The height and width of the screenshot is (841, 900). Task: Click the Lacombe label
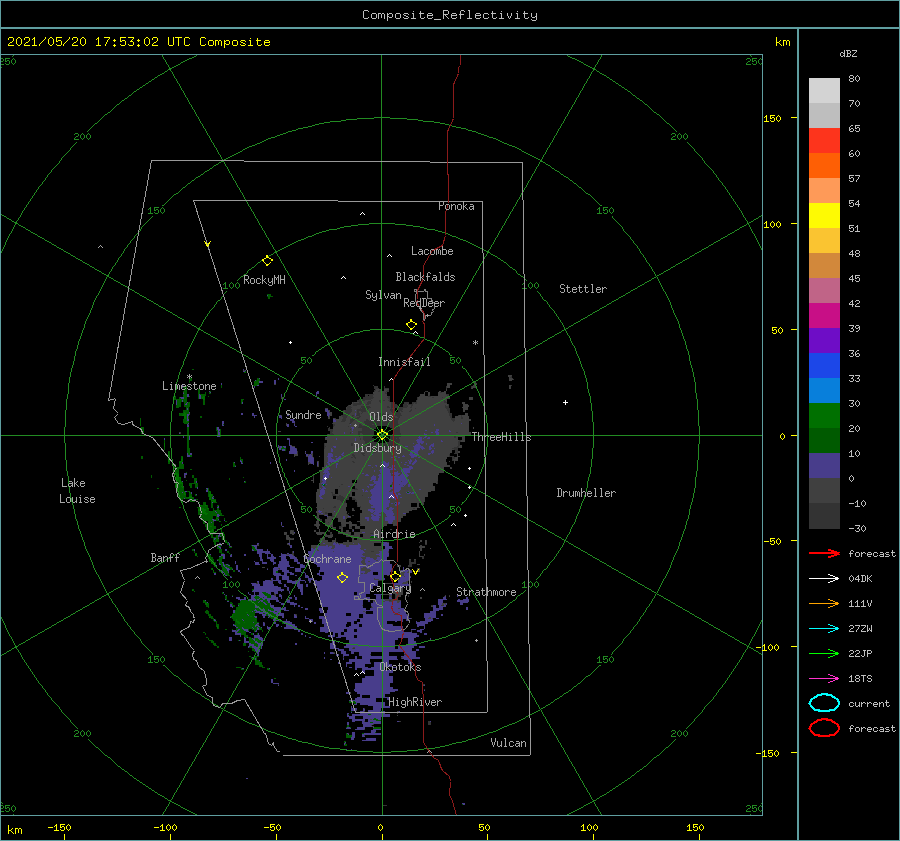[432, 251]
